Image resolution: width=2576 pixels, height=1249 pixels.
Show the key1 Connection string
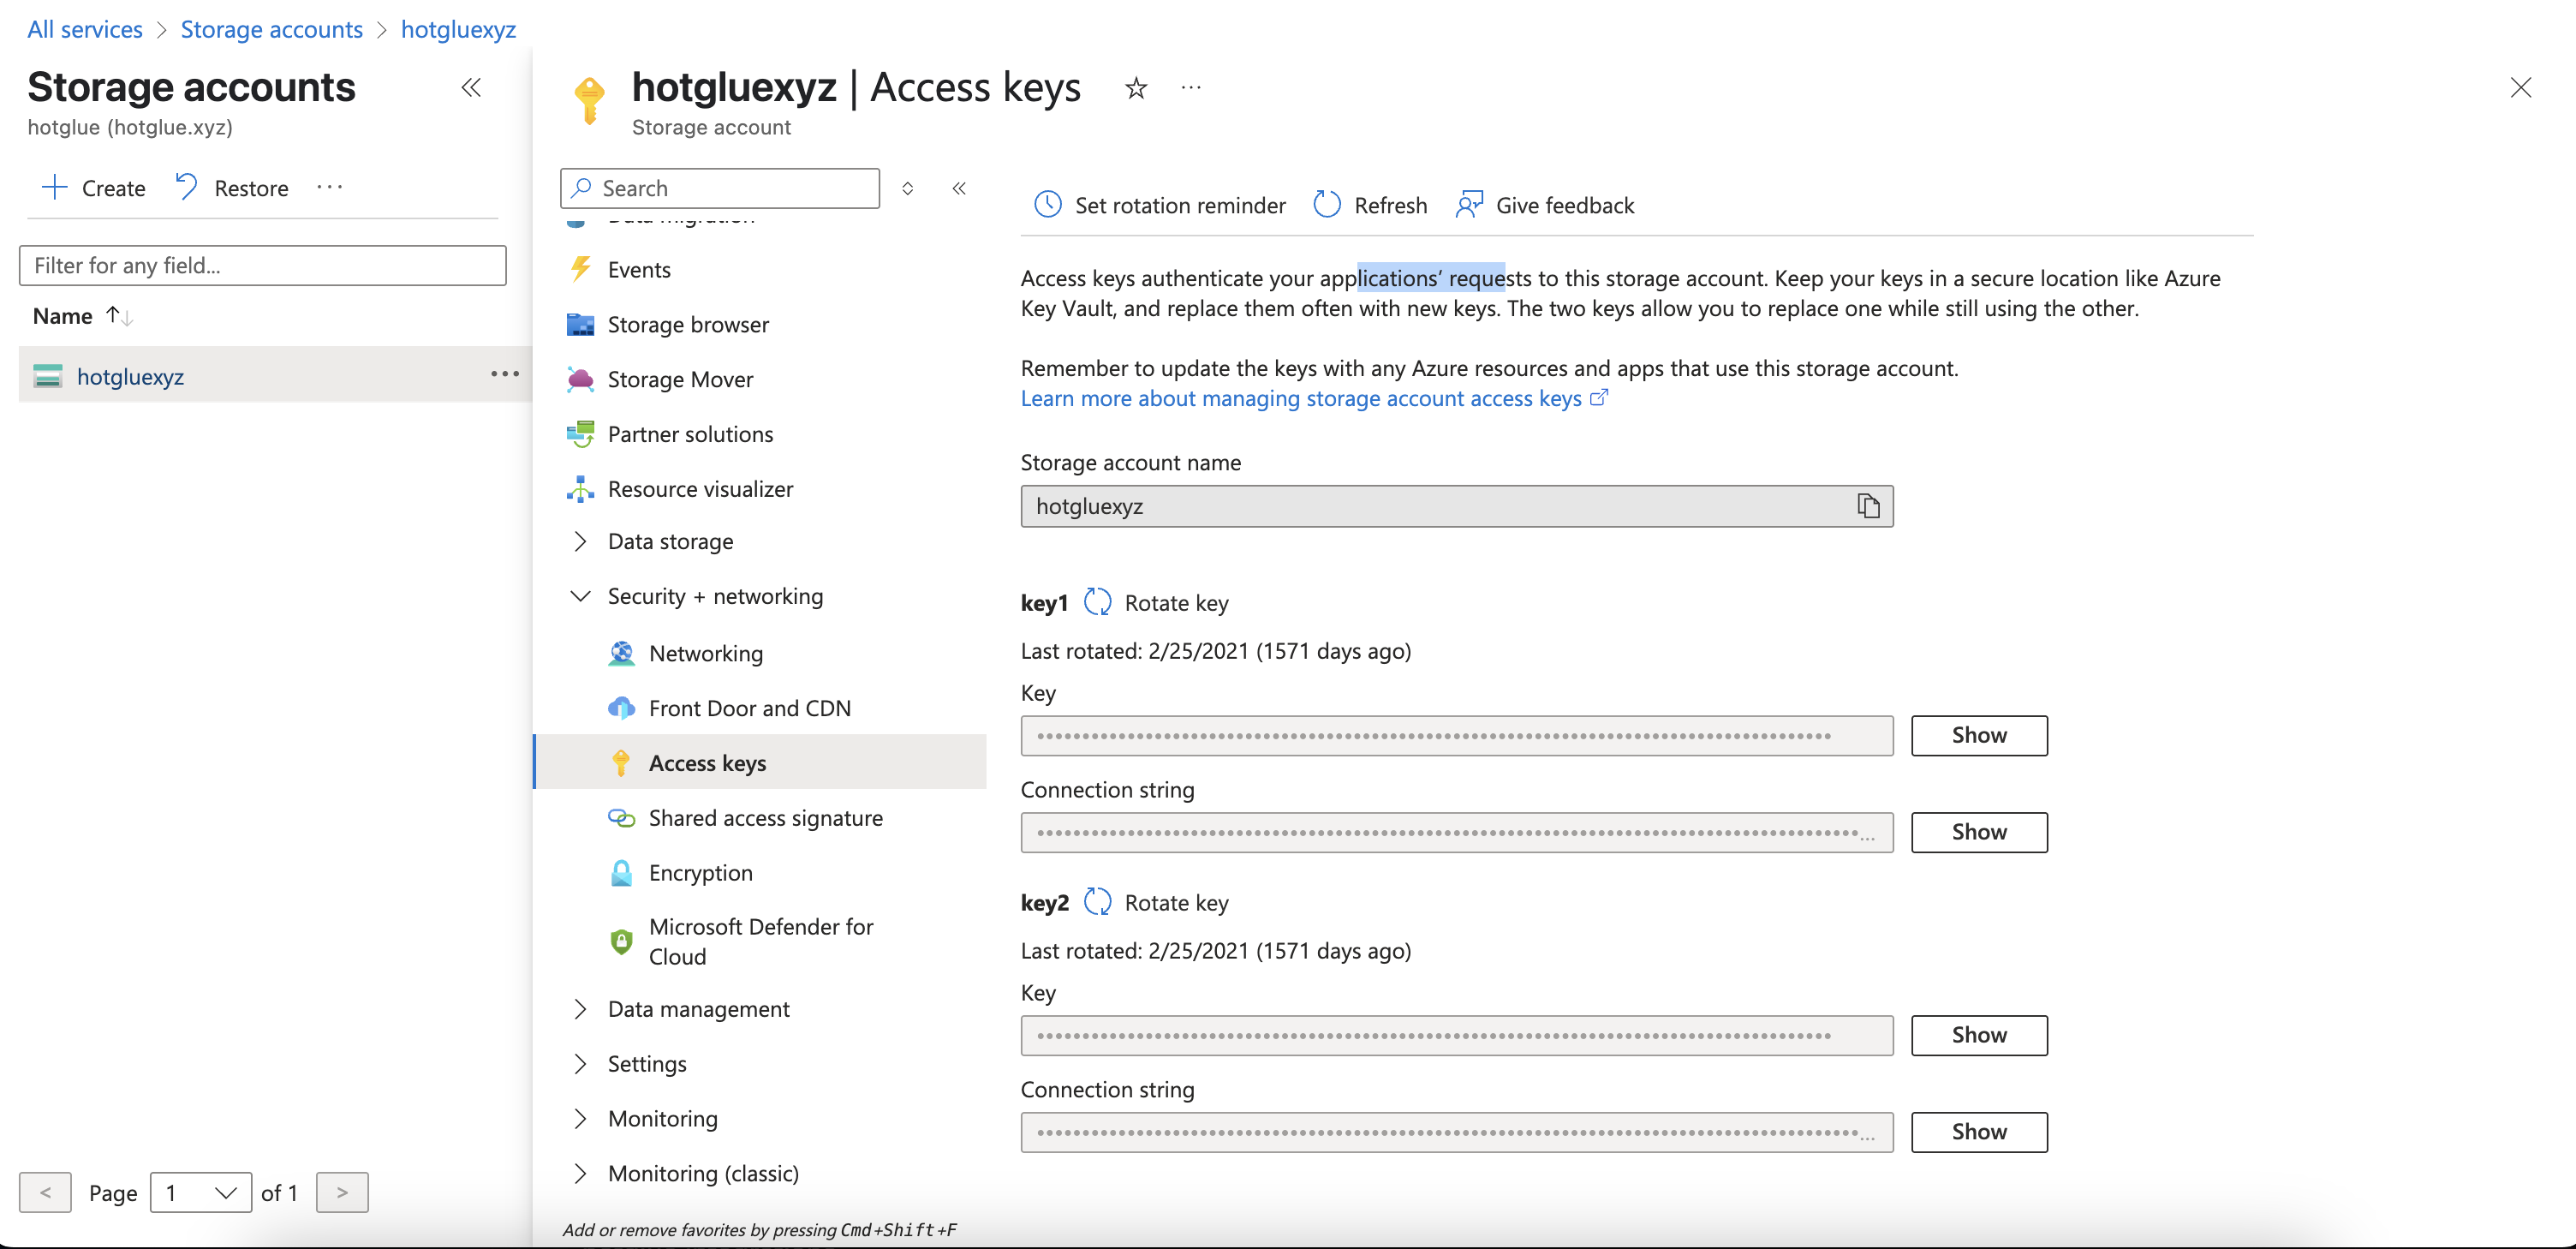point(1978,832)
